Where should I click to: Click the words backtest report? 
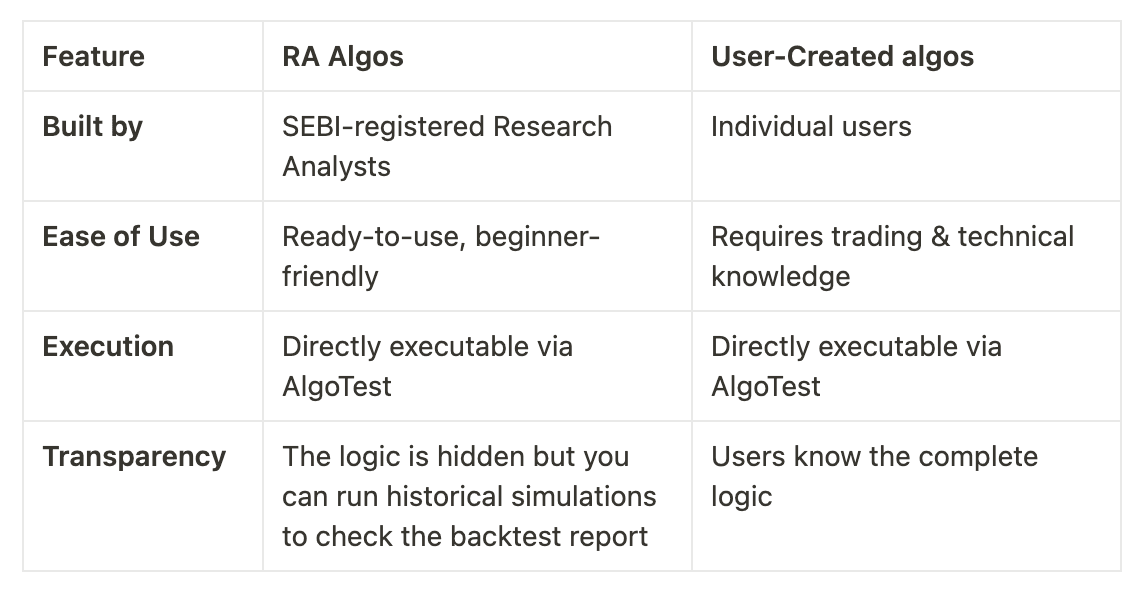click(x=549, y=536)
